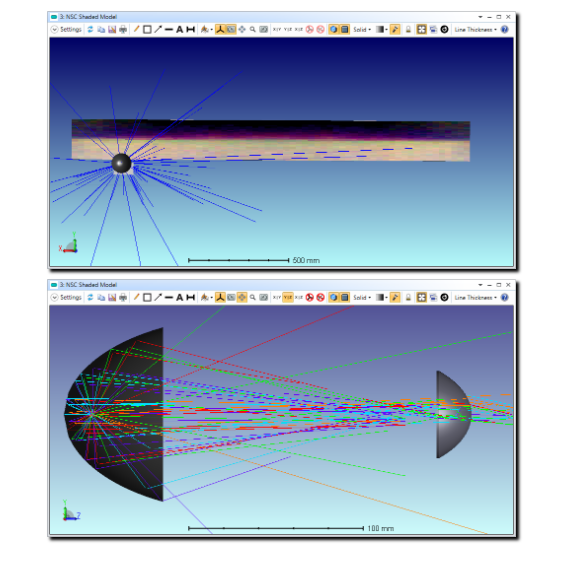Click the refresh icon in the top window toolbar

[x=90, y=29]
